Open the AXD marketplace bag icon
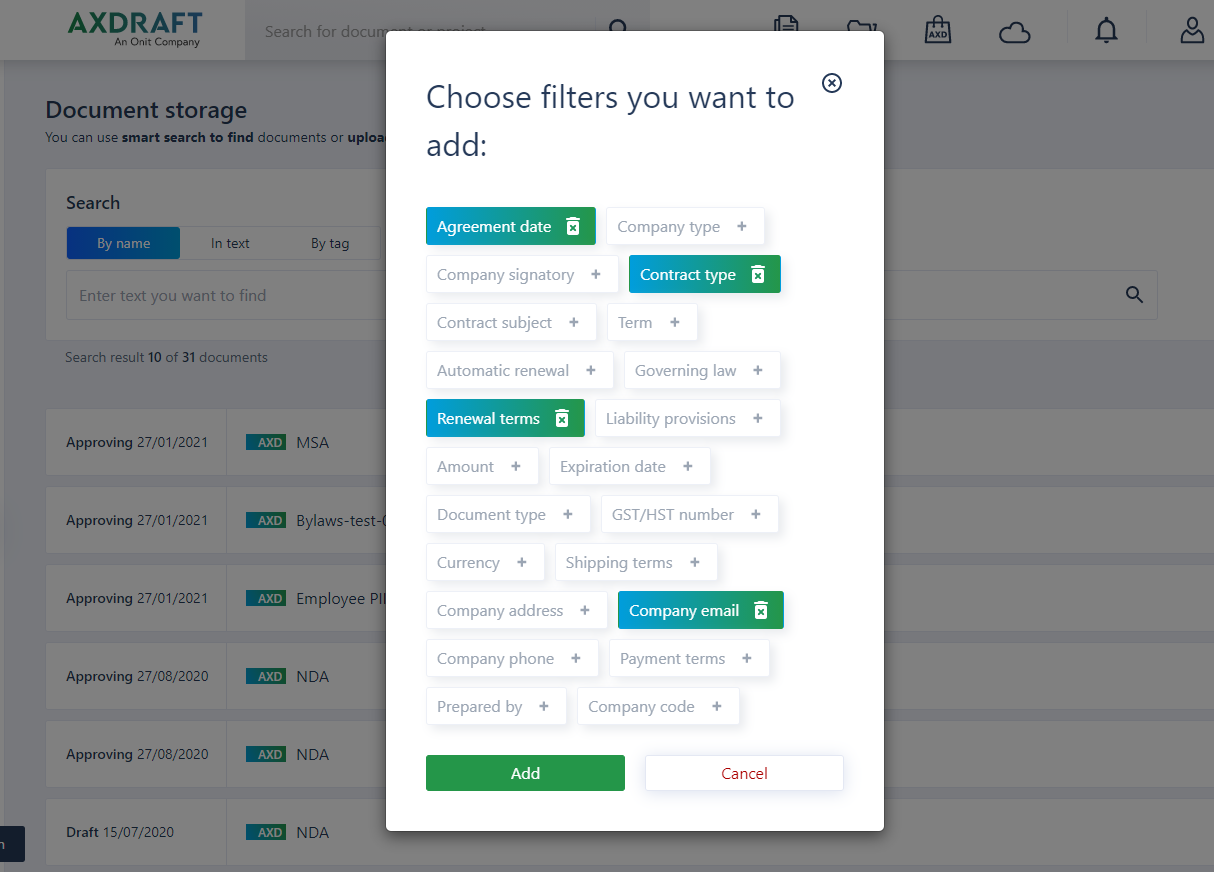The image size is (1214, 873). pos(937,30)
